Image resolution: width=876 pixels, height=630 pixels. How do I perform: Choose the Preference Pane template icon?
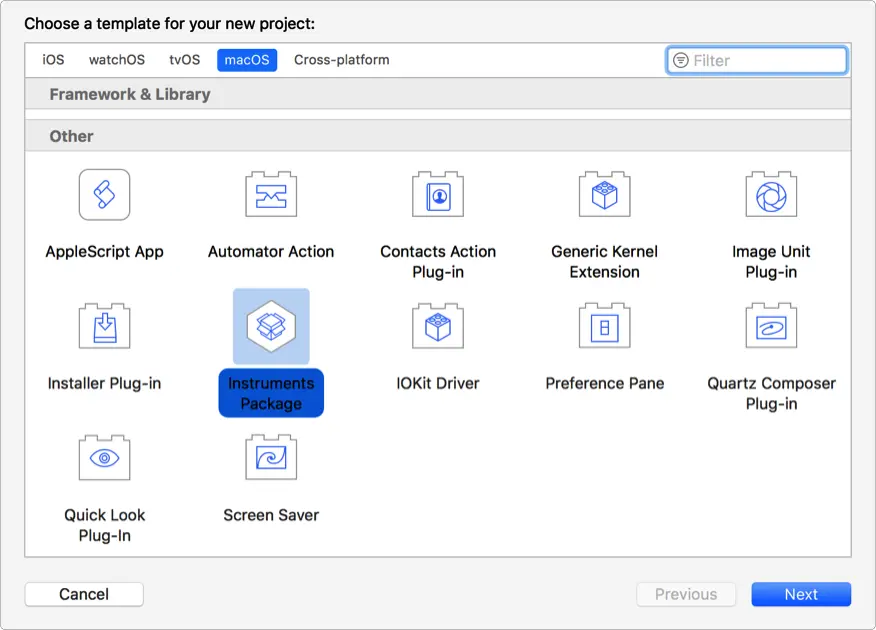(x=604, y=326)
